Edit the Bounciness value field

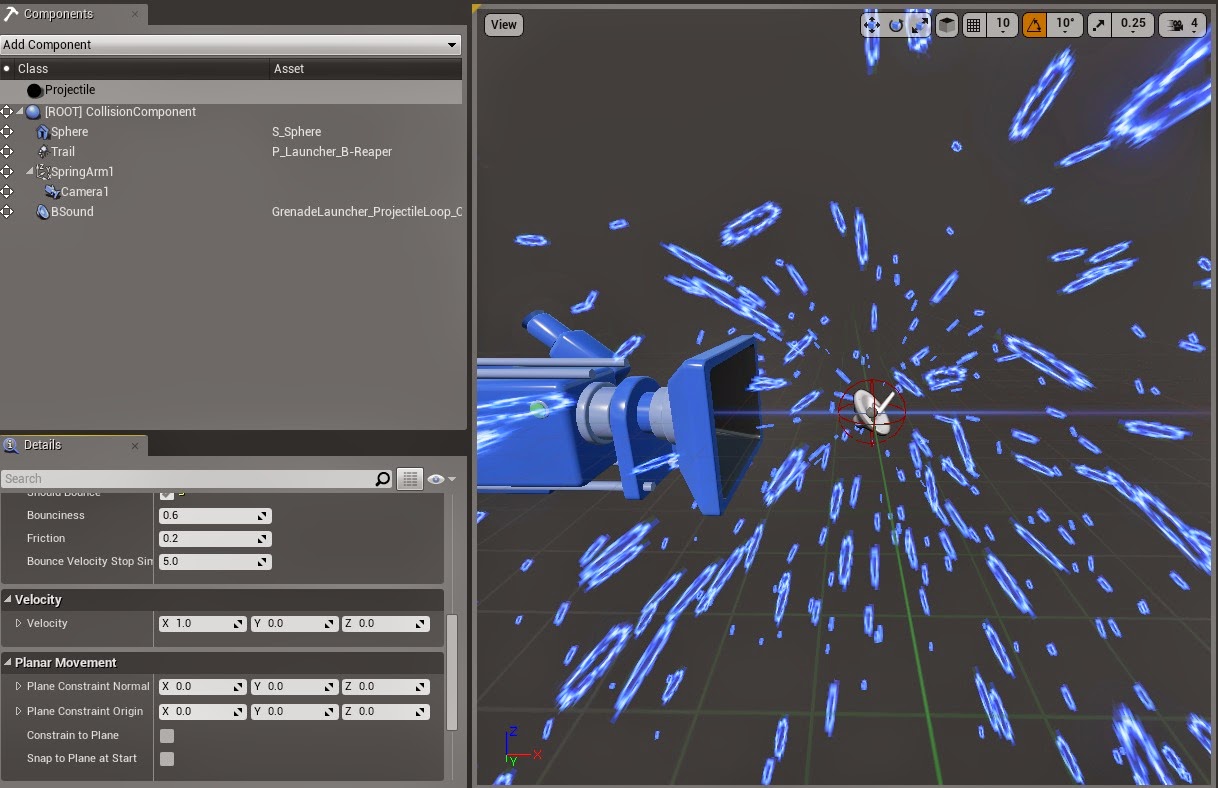[215, 516]
